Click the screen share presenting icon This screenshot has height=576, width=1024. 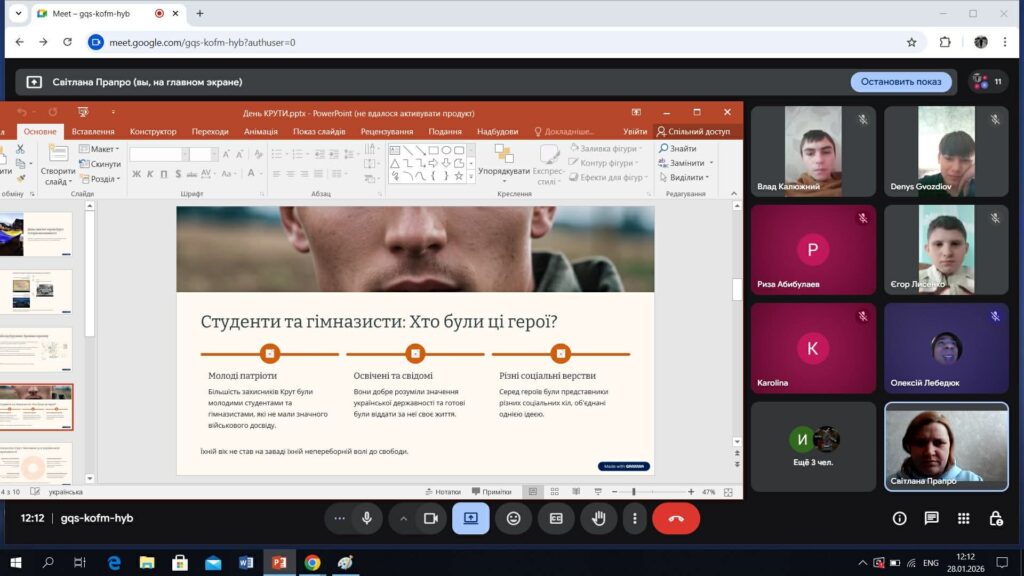click(471, 518)
